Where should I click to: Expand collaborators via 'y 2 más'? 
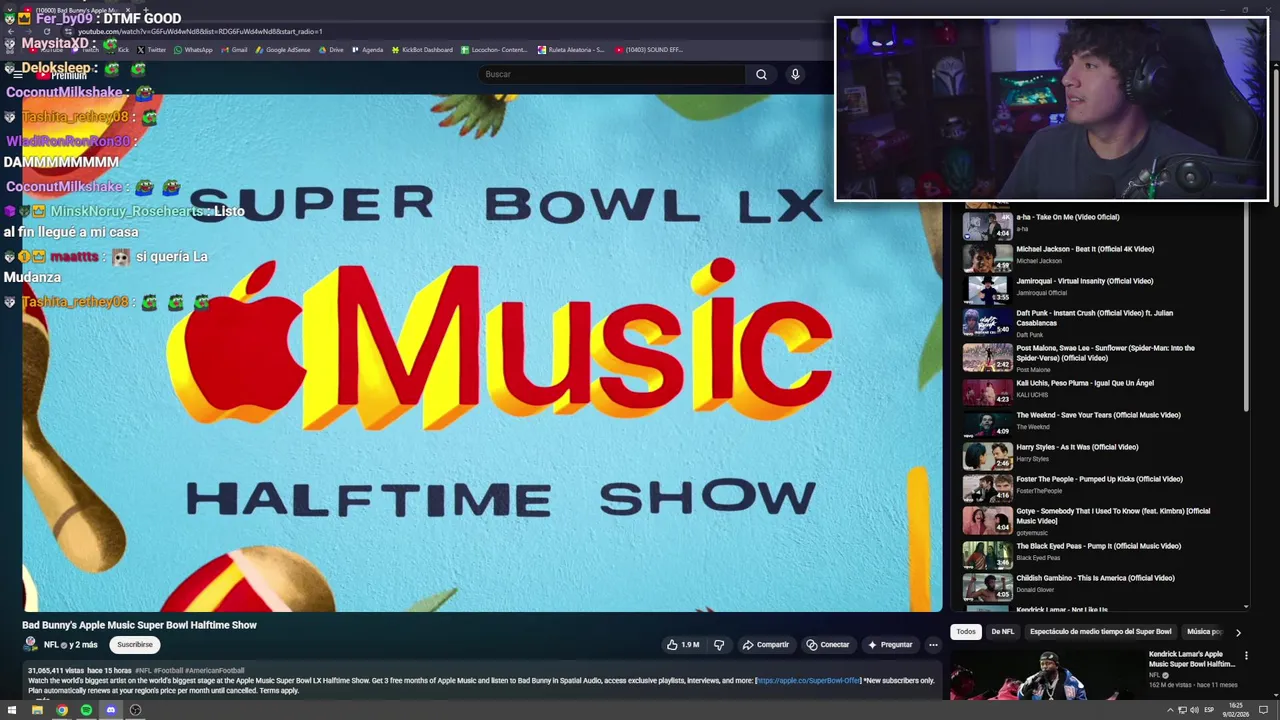click(83, 645)
